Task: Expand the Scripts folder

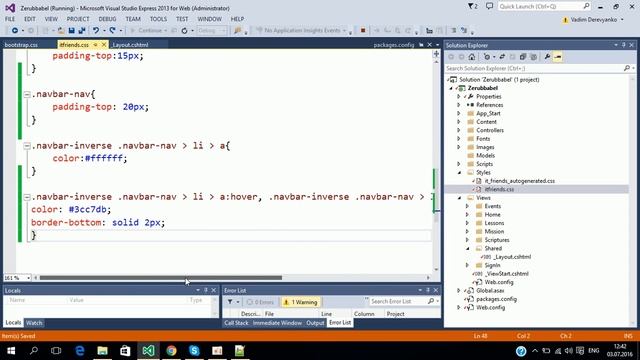Action: click(x=459, y=164)
